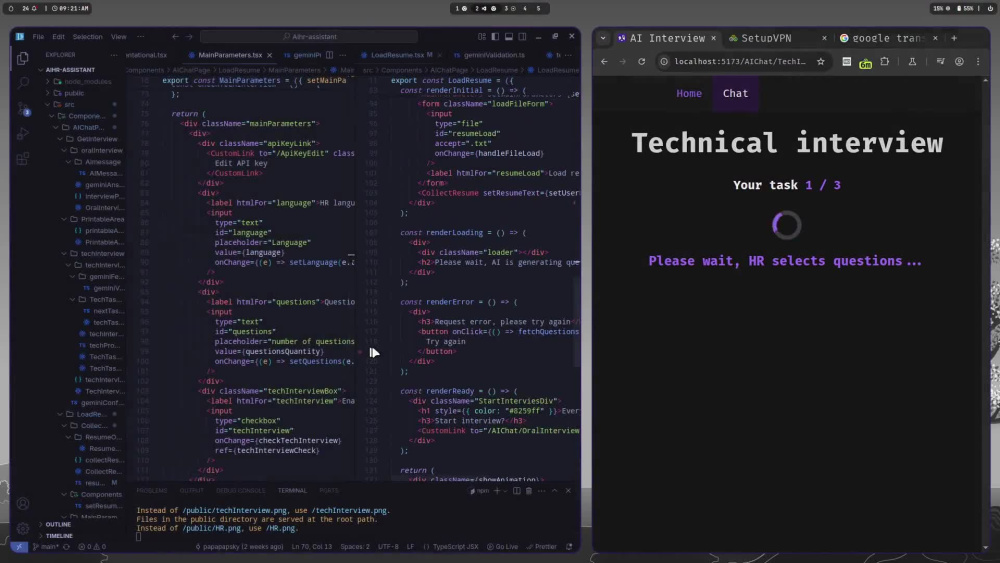Screen dimensions: 1000x563
Task: Open the Accounts icon in activity bar
Action: pos(23,504)
